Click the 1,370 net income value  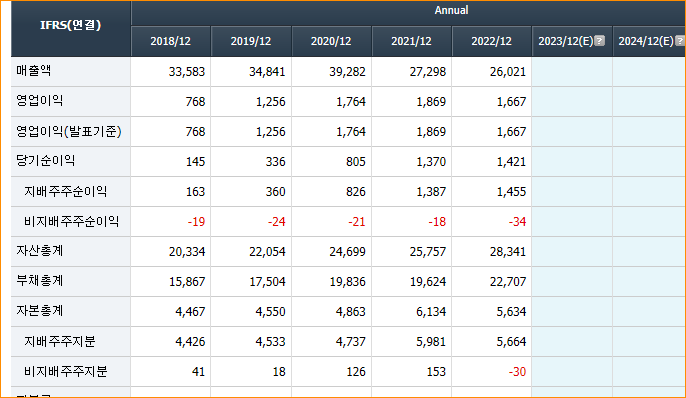[431, 162]
